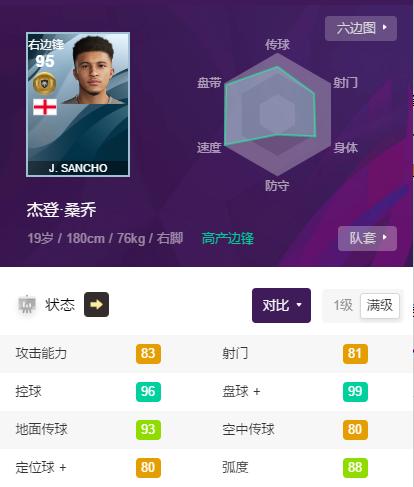Screen dimensions: 414x487
Task: Click the 96 ball control rating badge
Action: [x=148, y=391]
